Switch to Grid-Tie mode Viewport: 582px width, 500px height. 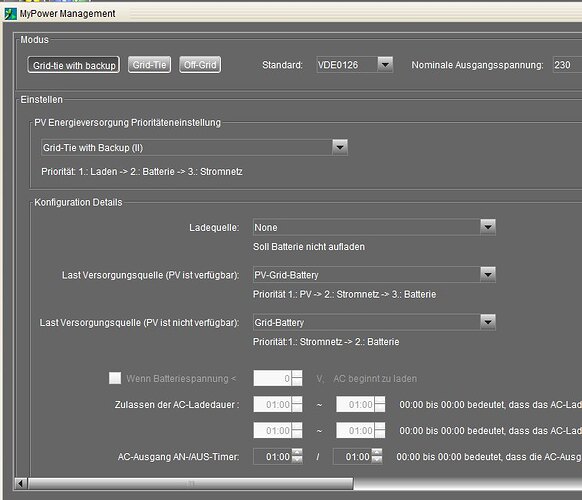coord(149,65)
